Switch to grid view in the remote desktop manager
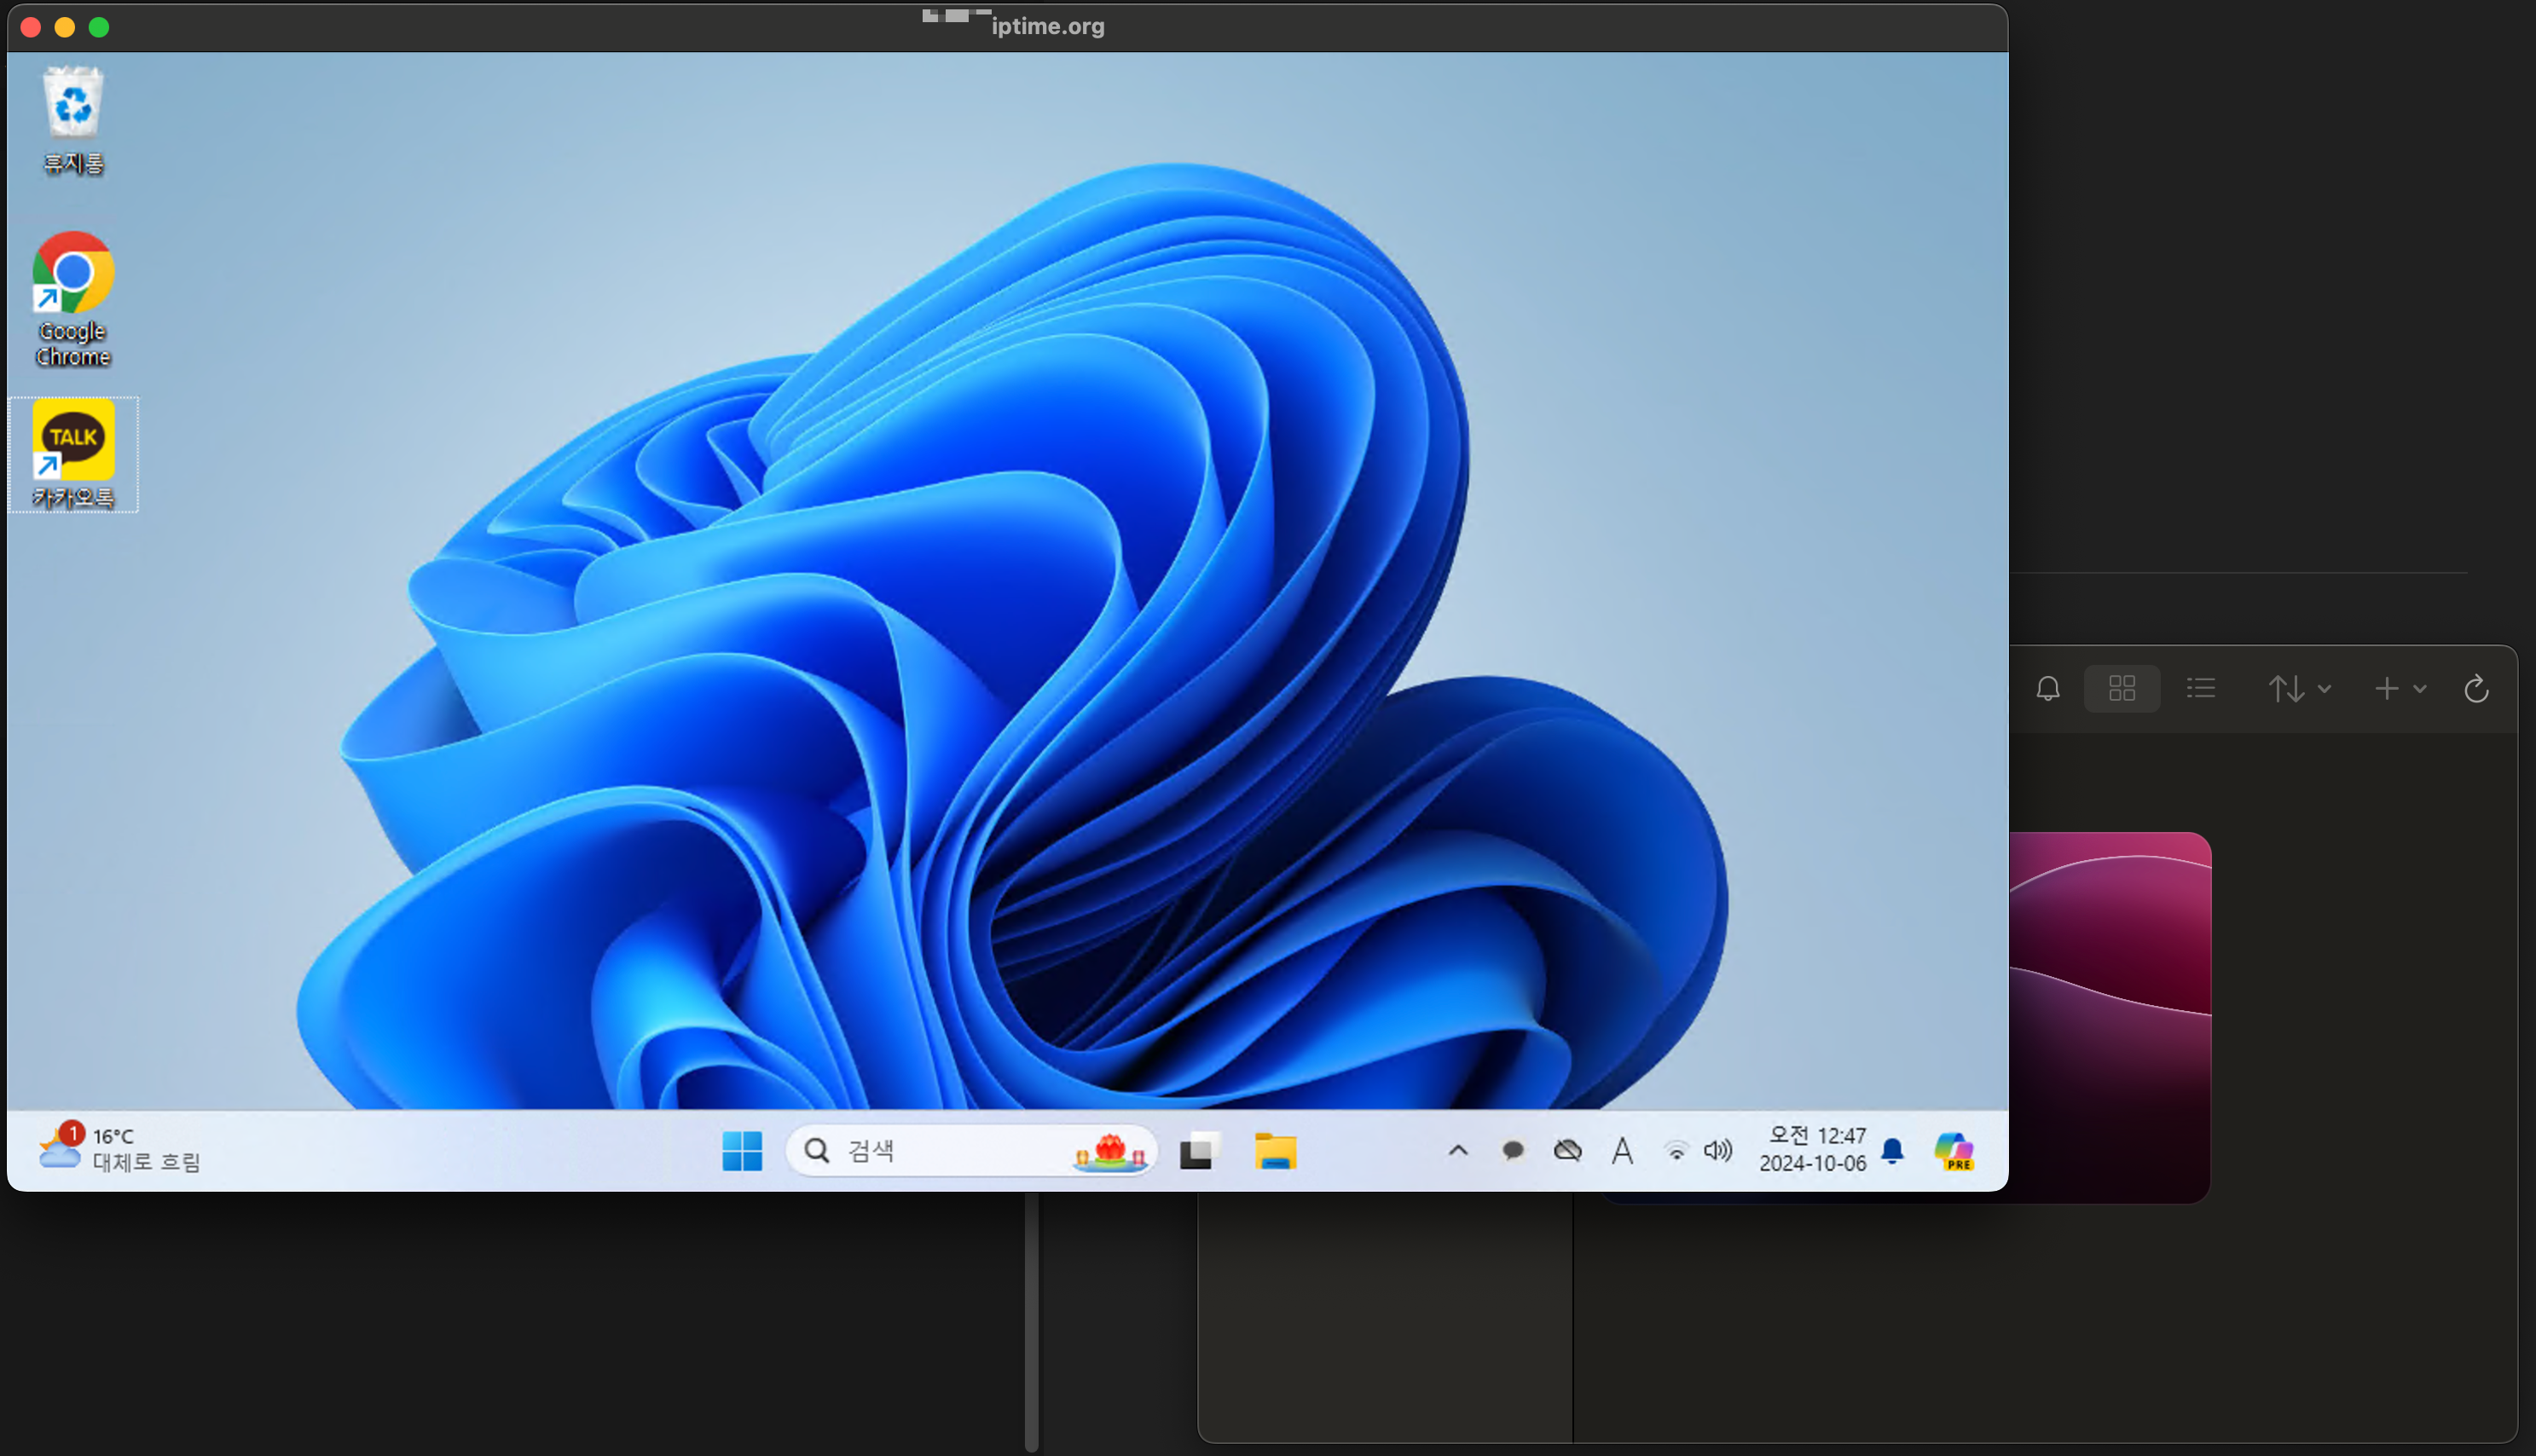The height and width of the screenshot is (1456, 2536). tap(2121, 688)
